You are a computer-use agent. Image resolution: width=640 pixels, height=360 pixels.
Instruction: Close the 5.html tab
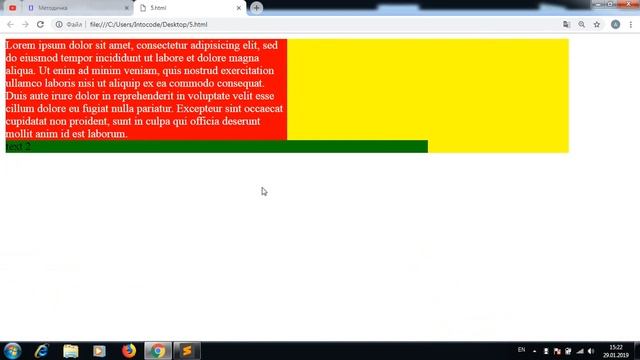pyautogui.click(x=239, y=8)
